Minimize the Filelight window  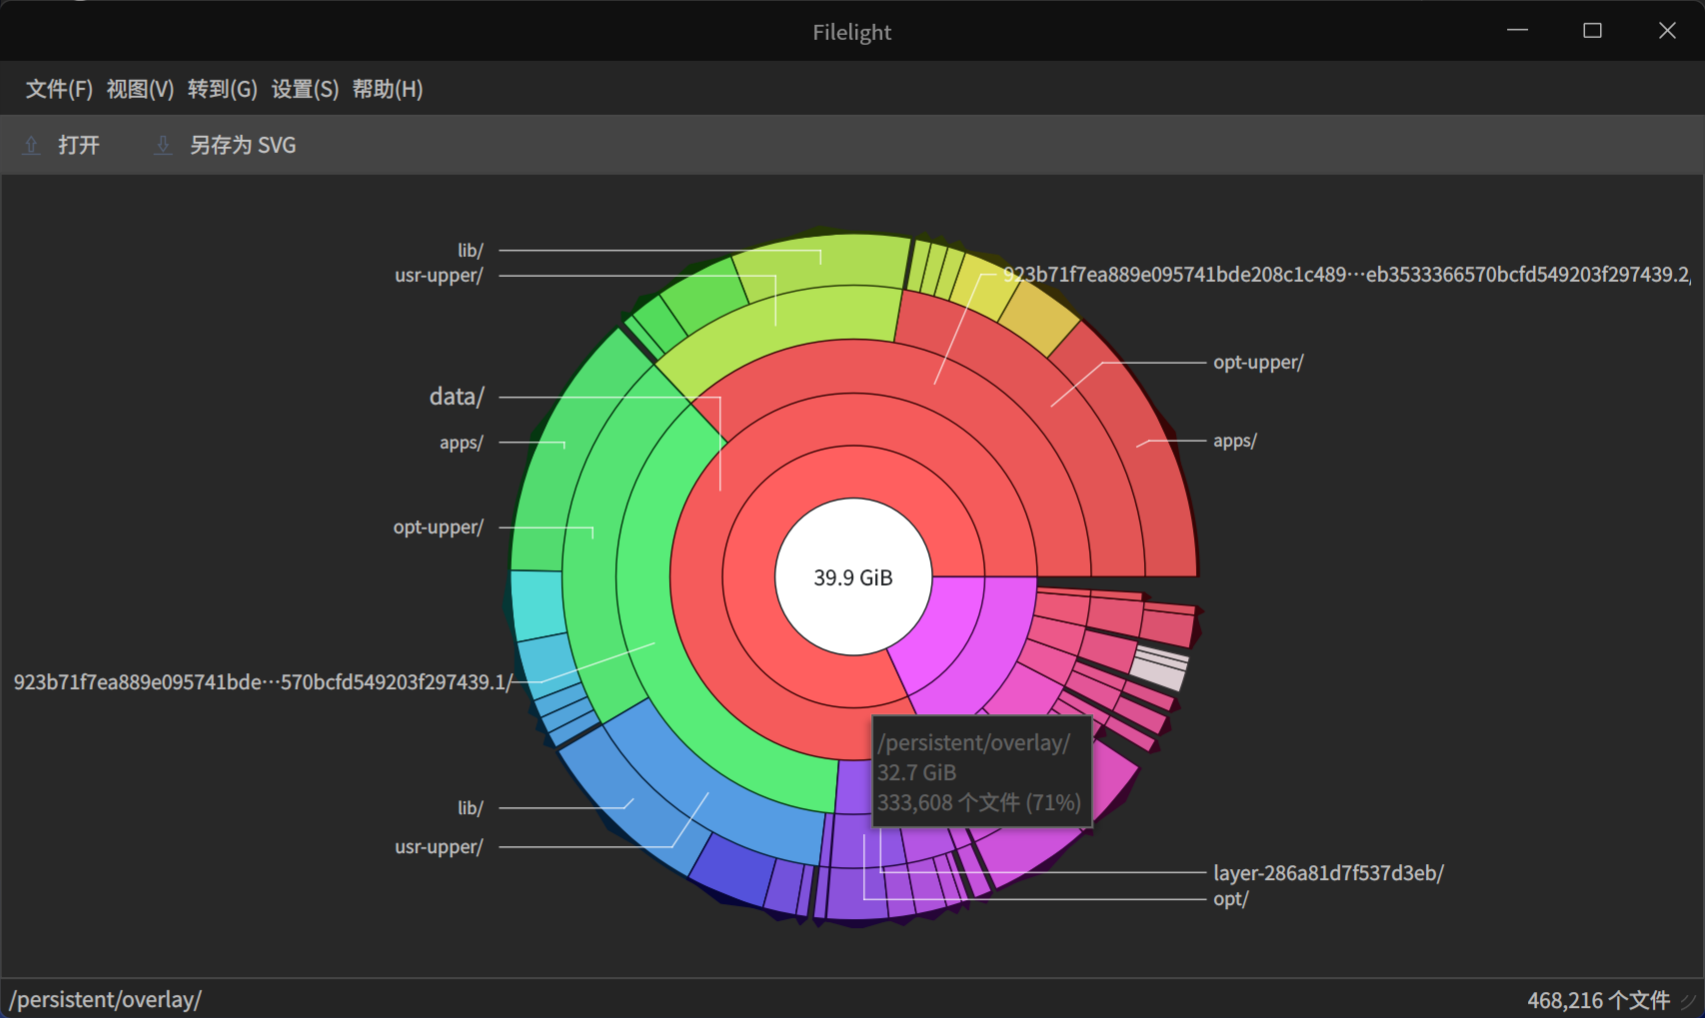1518,31
